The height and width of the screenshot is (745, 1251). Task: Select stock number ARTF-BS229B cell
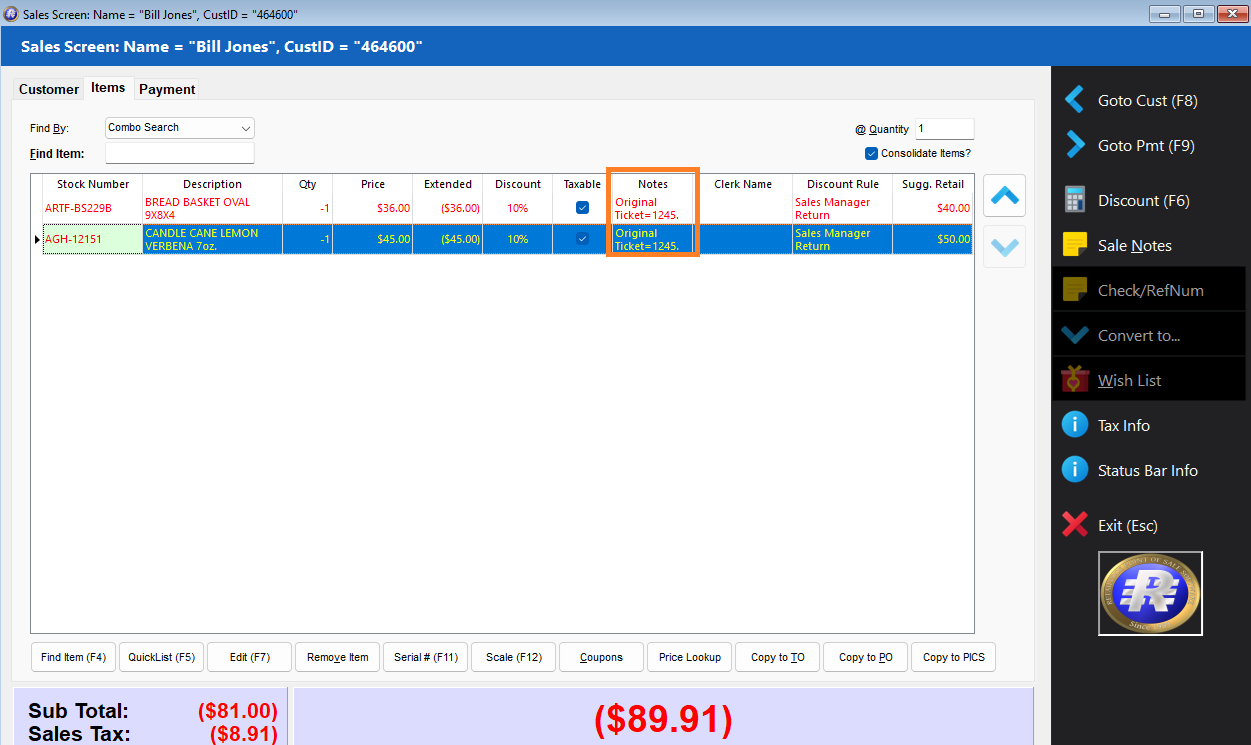coord(93,208)
